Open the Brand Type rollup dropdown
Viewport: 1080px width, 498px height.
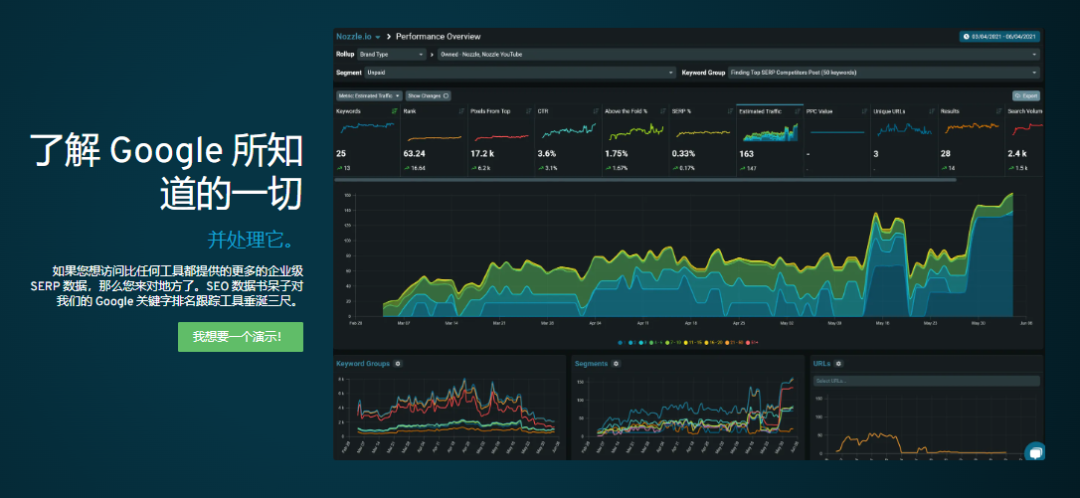tap(390, 54)
